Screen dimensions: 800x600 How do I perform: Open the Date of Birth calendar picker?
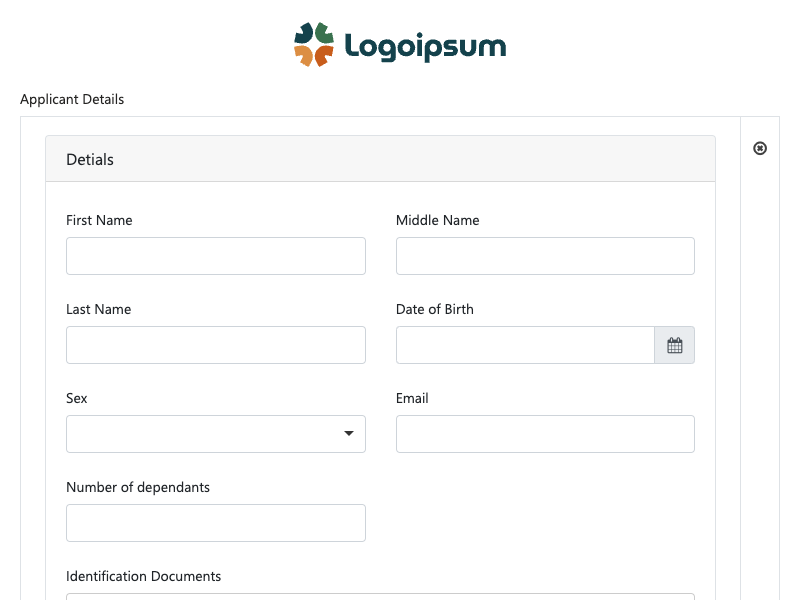674,345
